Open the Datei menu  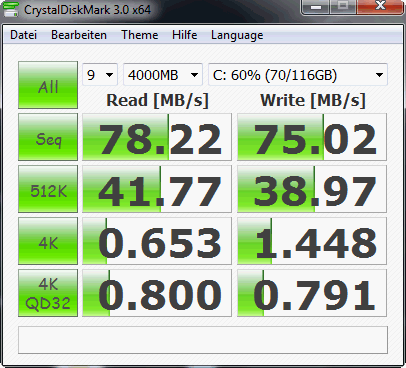pyautogui.click(x=23, y=35)
